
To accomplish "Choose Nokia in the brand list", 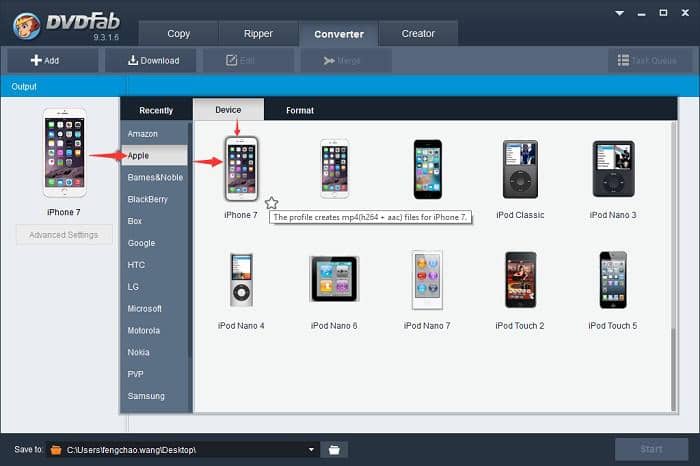I will (154, 352).
